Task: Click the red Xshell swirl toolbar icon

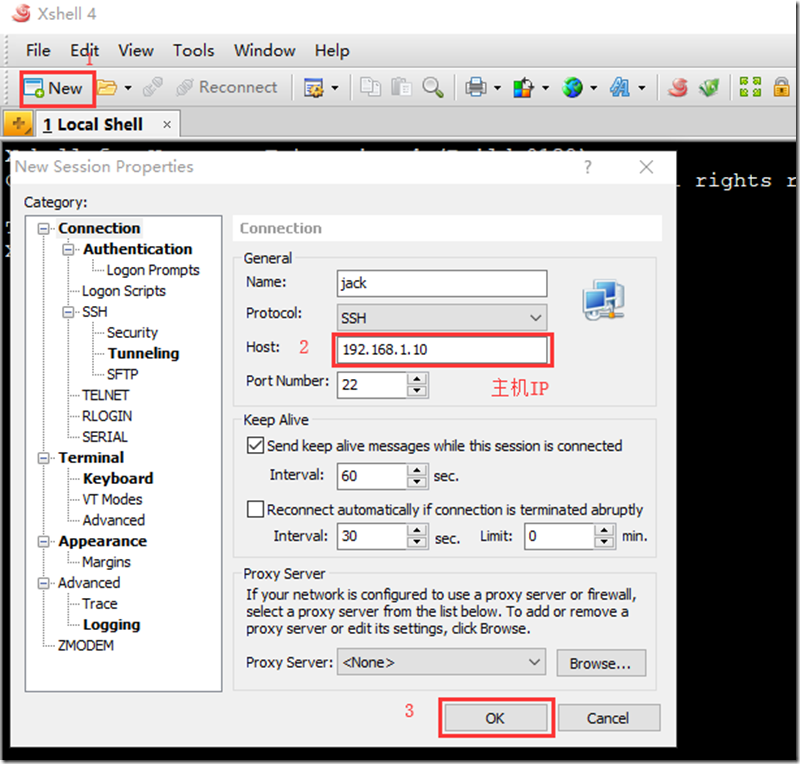Action: coord(678,87)
